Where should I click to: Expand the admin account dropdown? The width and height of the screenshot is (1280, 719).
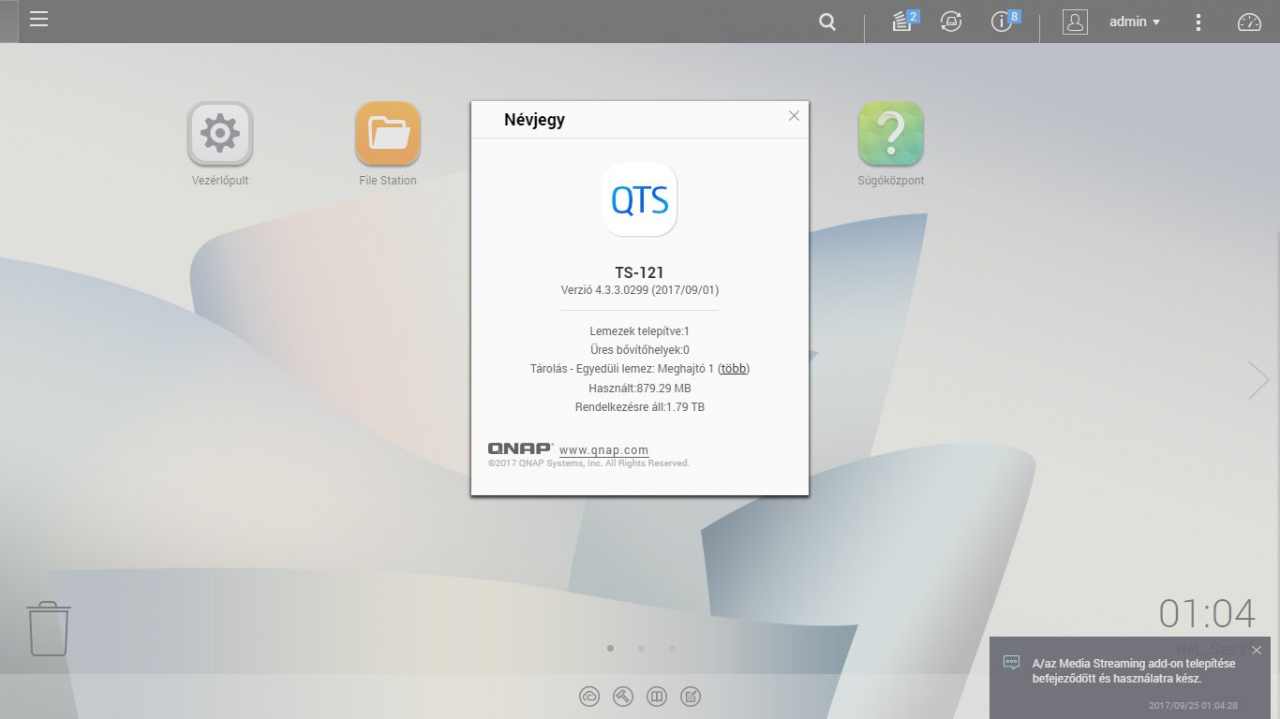[1134, 22]
